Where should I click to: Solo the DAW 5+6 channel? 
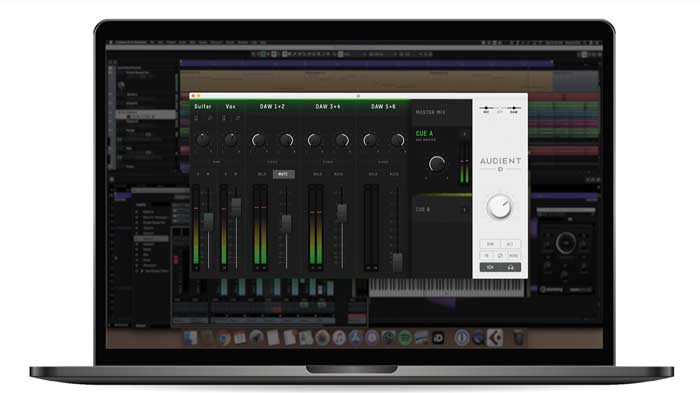[373, 174]
